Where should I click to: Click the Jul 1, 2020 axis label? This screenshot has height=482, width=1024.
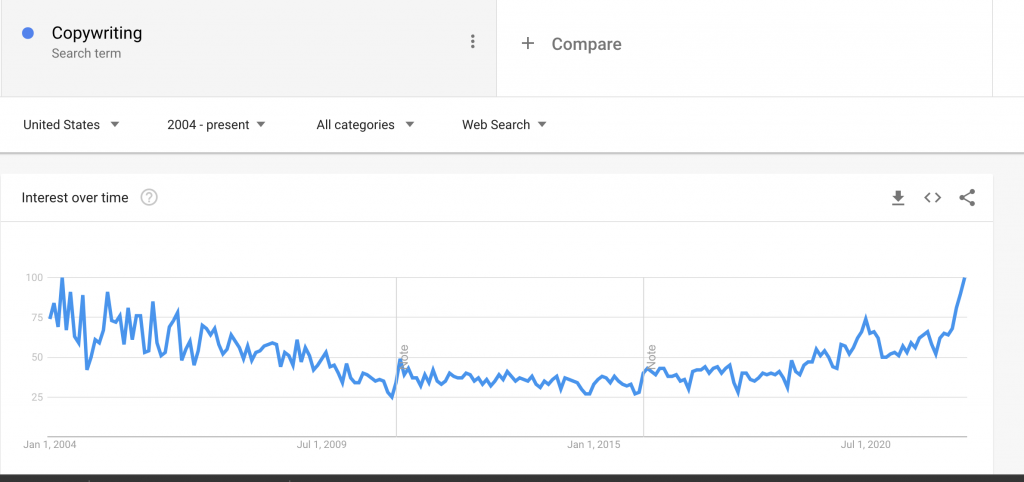click(x=865, y=445)
